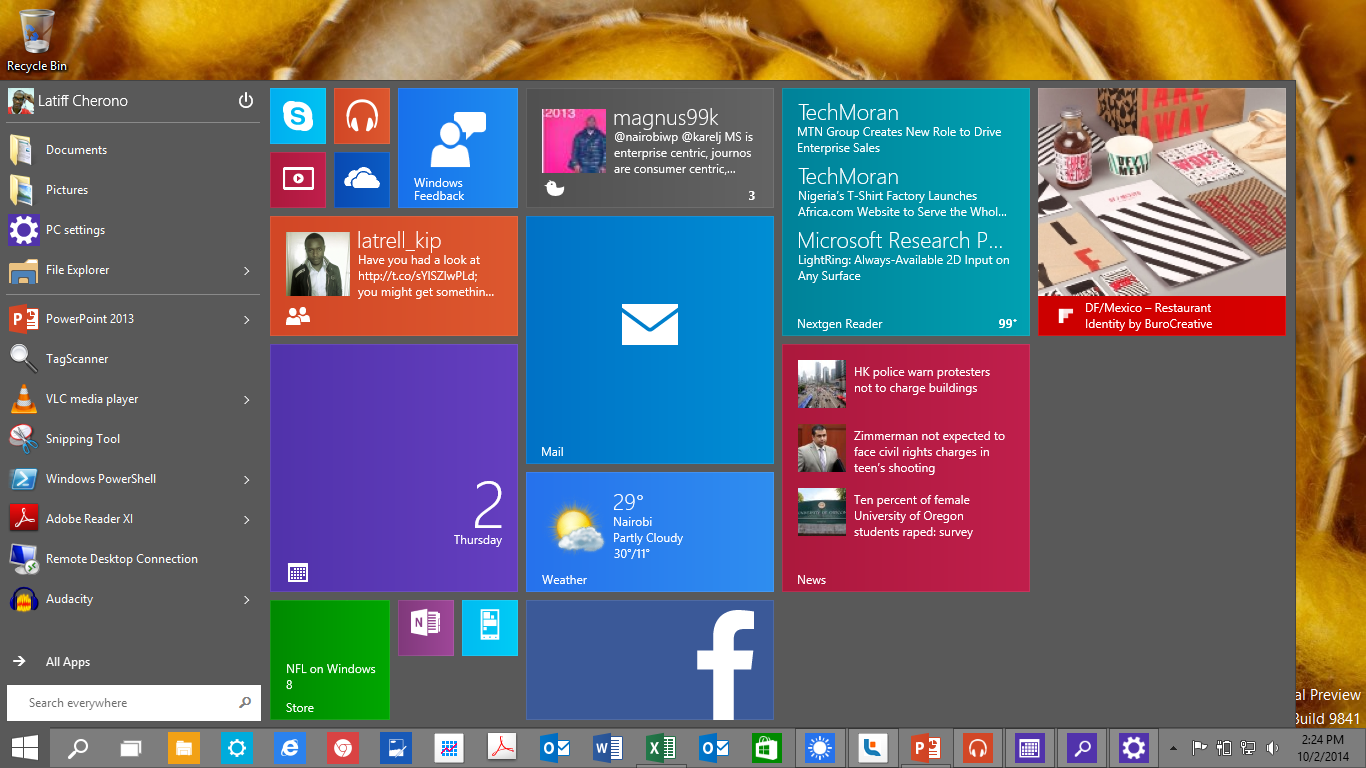Open Remote Desktop Connection from the Start menu
The image size is (1366, 768).
coord(133,559)
